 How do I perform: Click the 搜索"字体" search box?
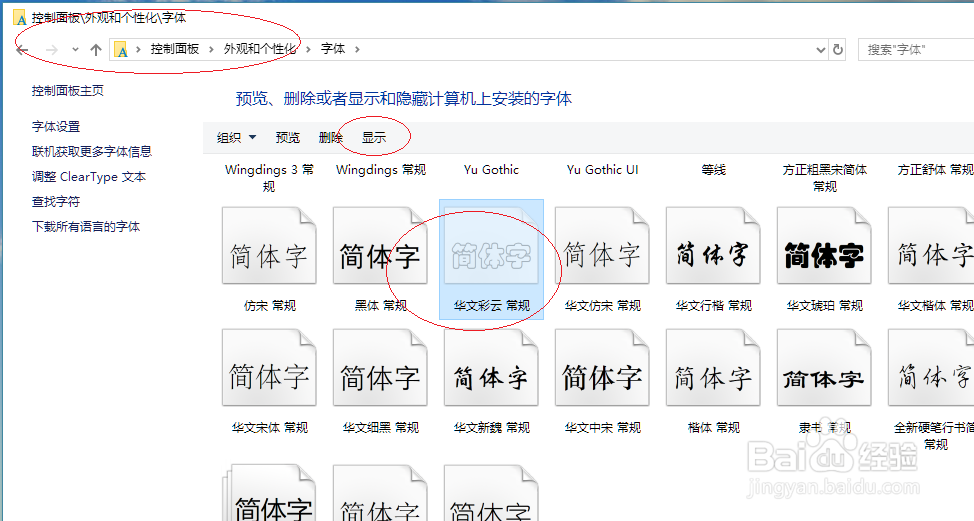coord(916,50)
